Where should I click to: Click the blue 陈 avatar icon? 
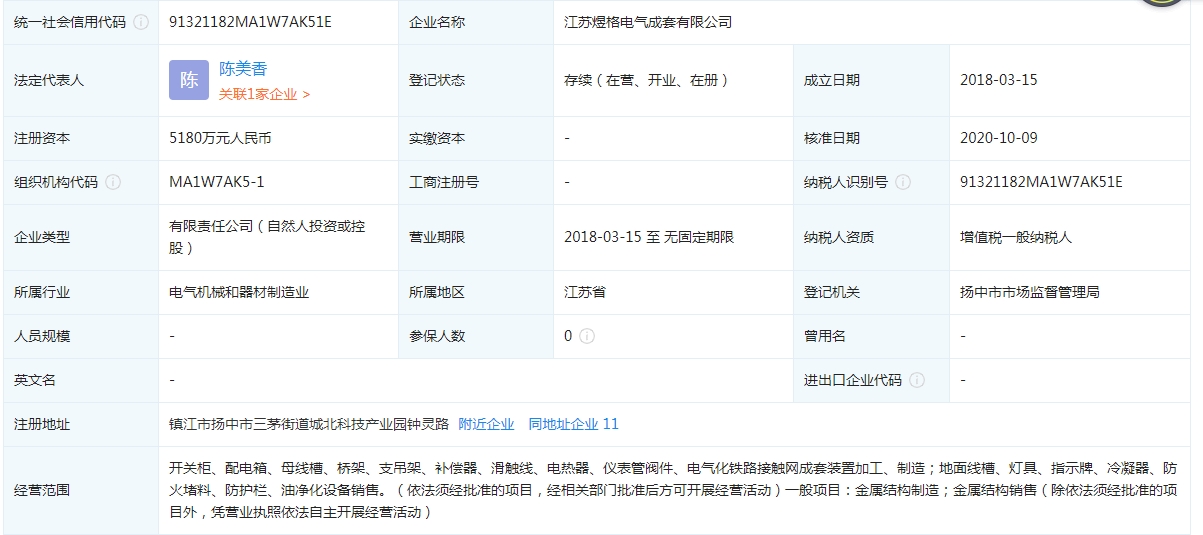(189, 80)
